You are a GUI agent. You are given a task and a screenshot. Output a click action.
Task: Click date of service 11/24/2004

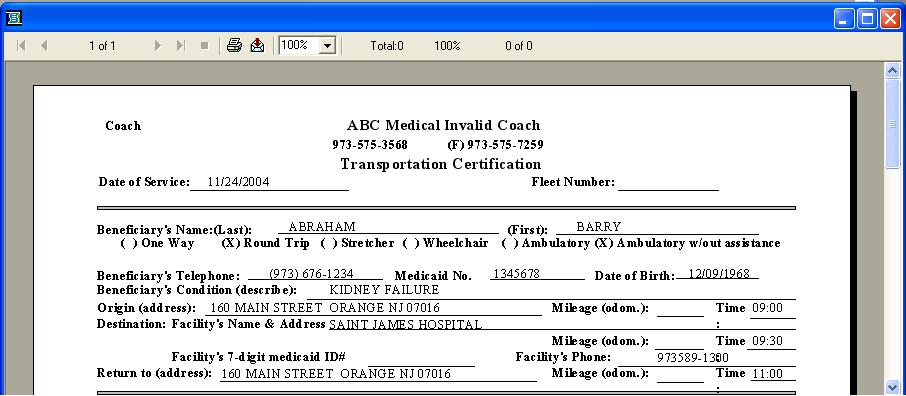[238, 182]
